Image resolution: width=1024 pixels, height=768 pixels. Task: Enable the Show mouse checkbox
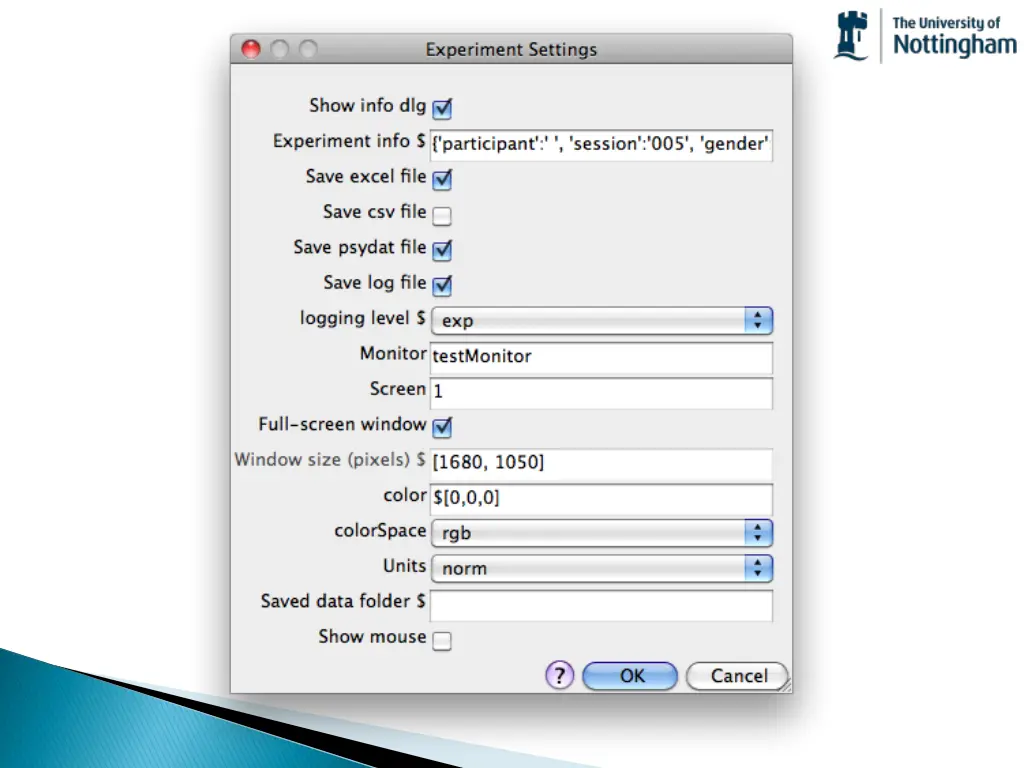click(x=442, y=640)
